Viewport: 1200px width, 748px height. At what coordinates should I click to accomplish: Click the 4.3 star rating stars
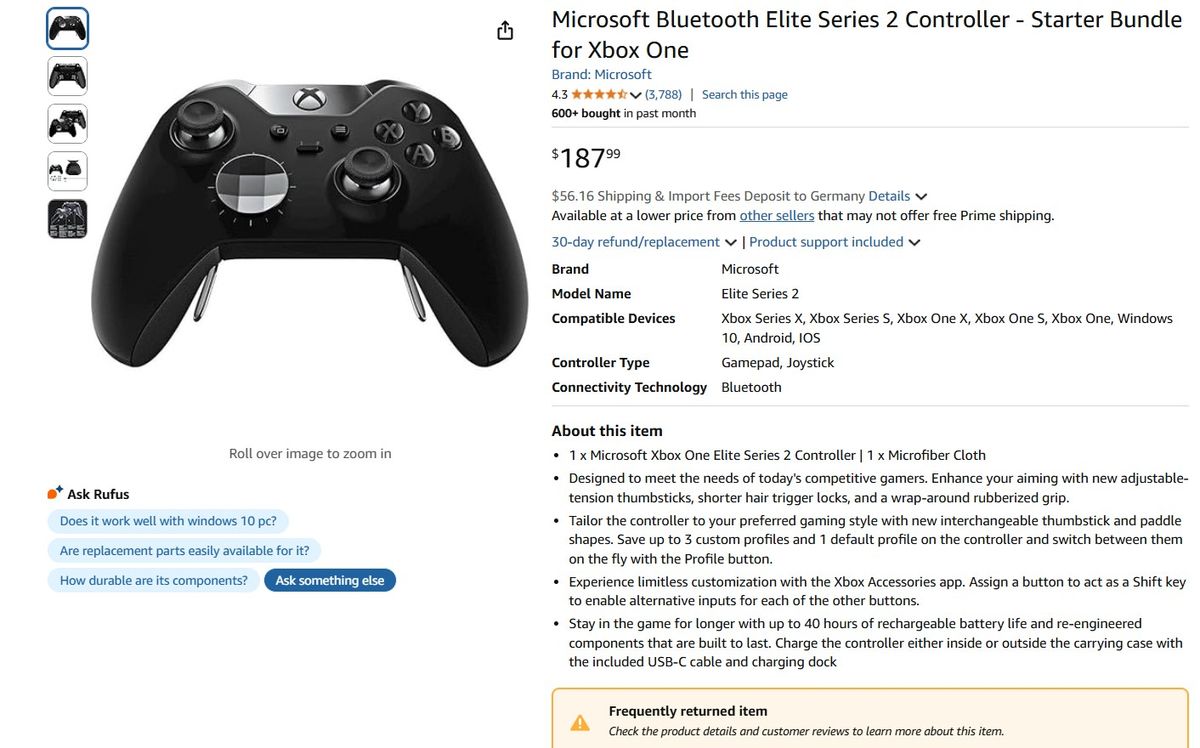(x=598, y=93)
